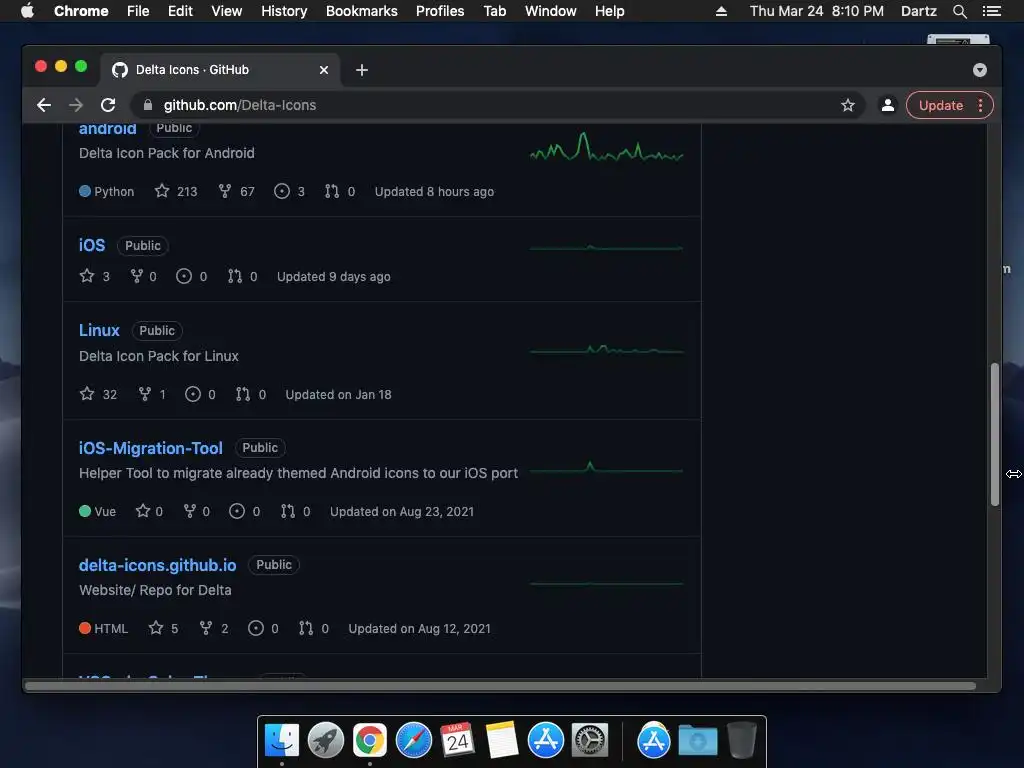The image size is (1024, 768).
Task: Bookmark this page with the star icon
Action: pyautogui.click(x=848, y=105)
